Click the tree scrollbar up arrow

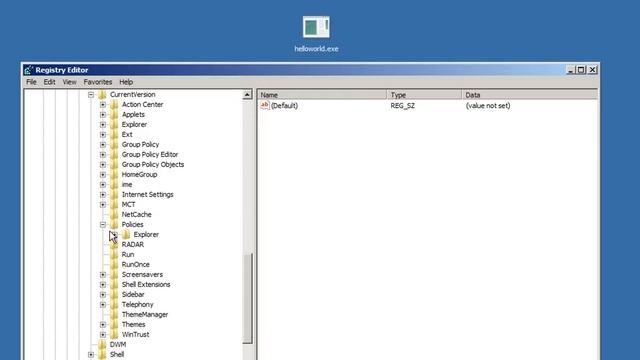point(247,95)
